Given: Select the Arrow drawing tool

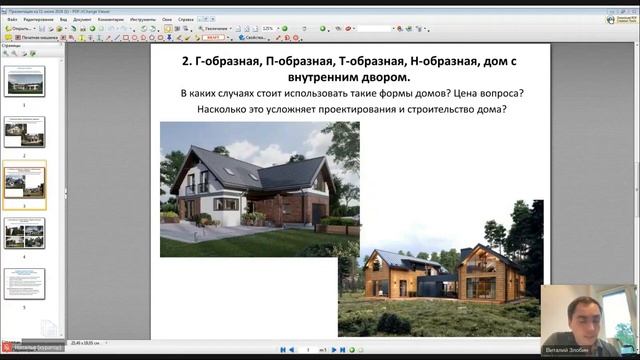Looking at the screenshot, I should click(x=108, y=38).
